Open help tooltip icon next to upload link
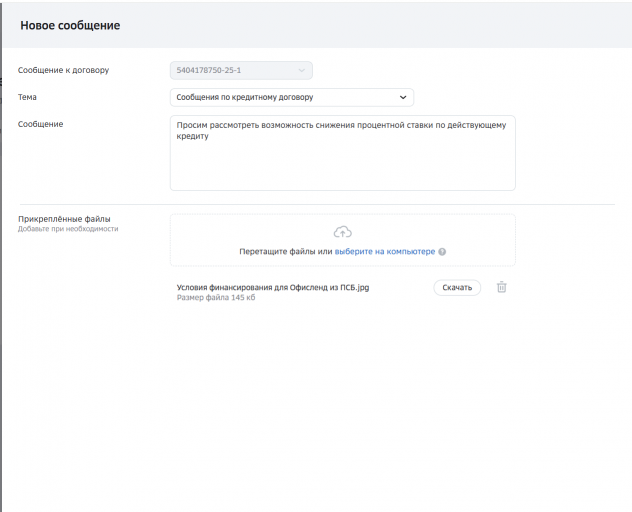632x512 pixels. pos(442,252)
